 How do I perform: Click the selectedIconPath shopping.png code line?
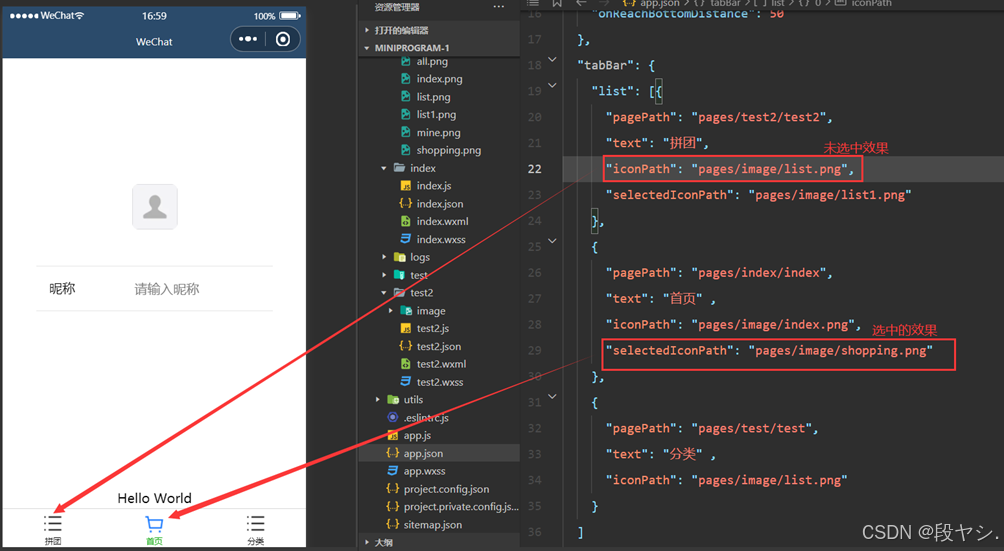770,351
